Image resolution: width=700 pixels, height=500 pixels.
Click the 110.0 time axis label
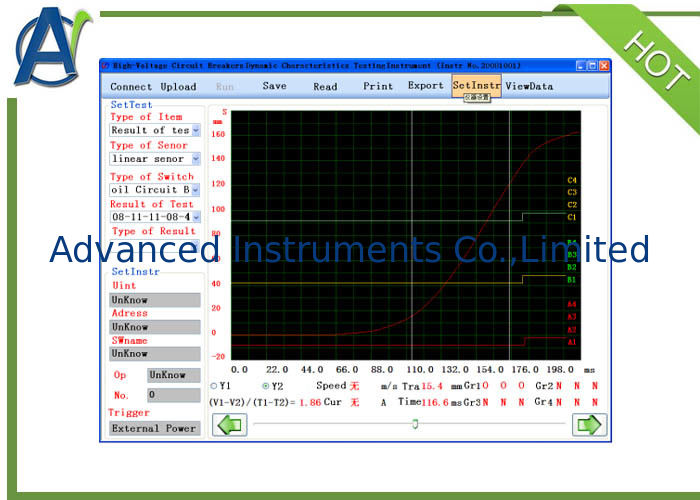(420, 370)
